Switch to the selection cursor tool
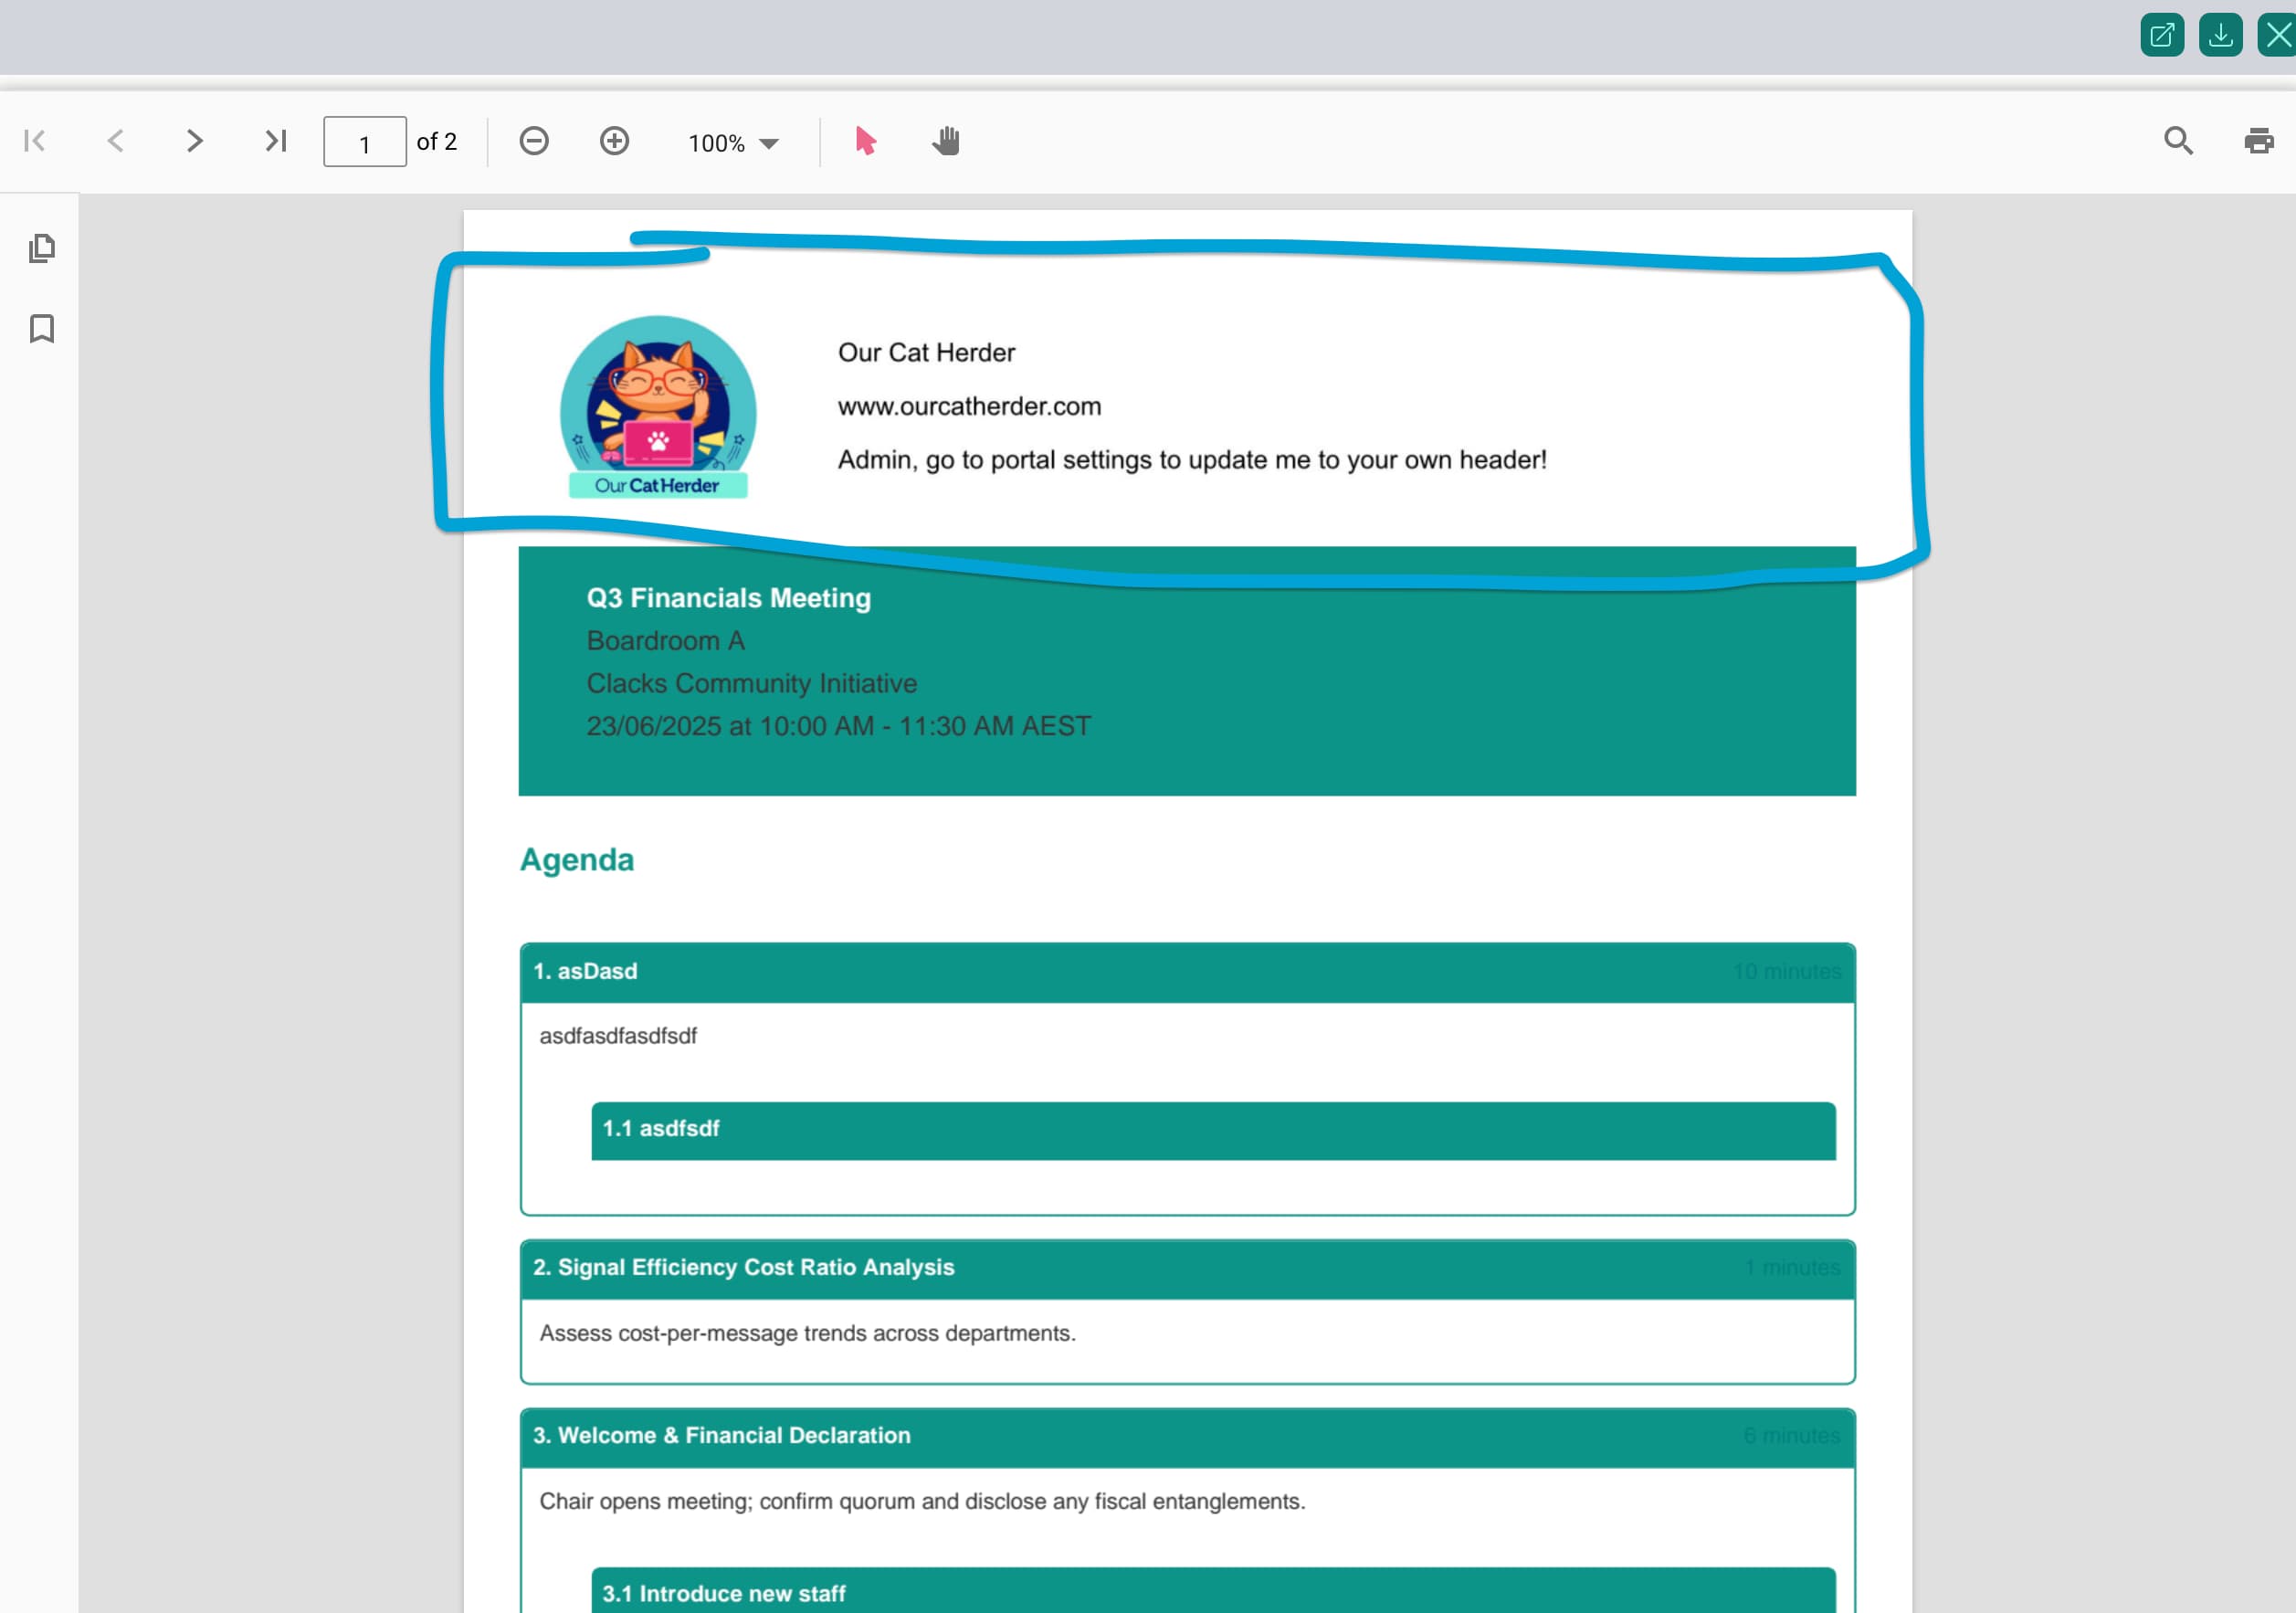 pyautogui.click(x=864, y=141)
